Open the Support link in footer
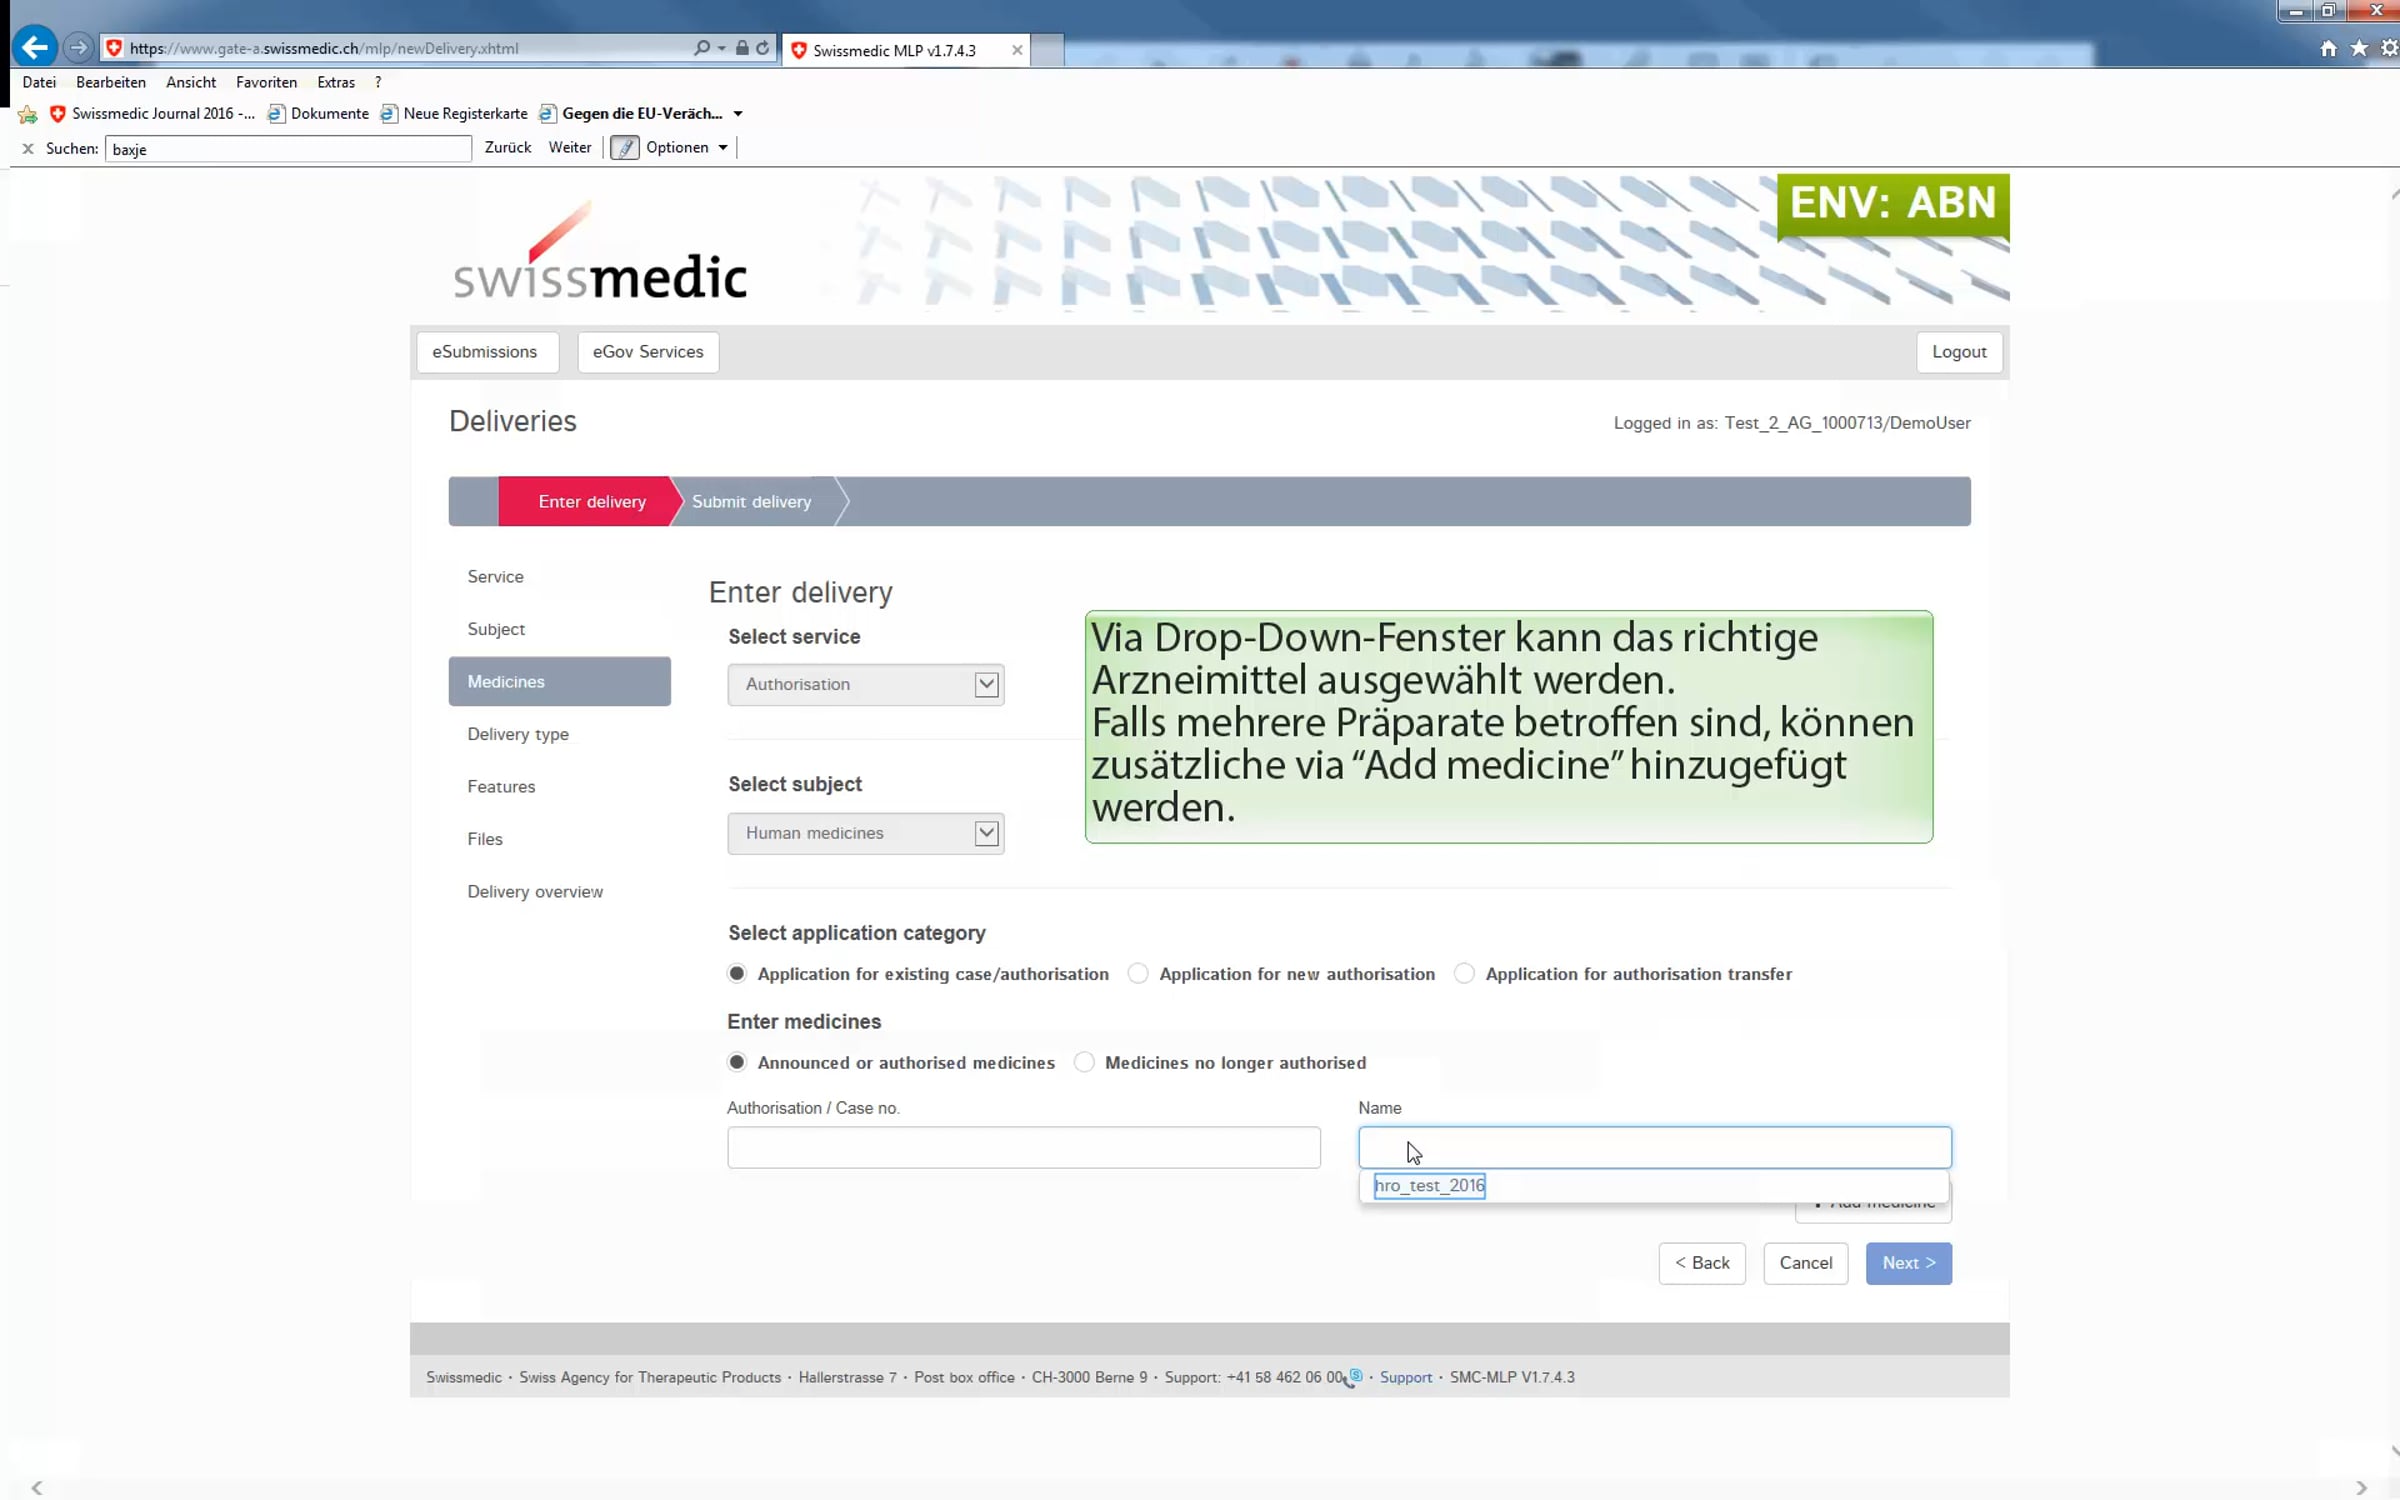The width and height of the screenshot is (2400, 1500). point(1406,1378)
